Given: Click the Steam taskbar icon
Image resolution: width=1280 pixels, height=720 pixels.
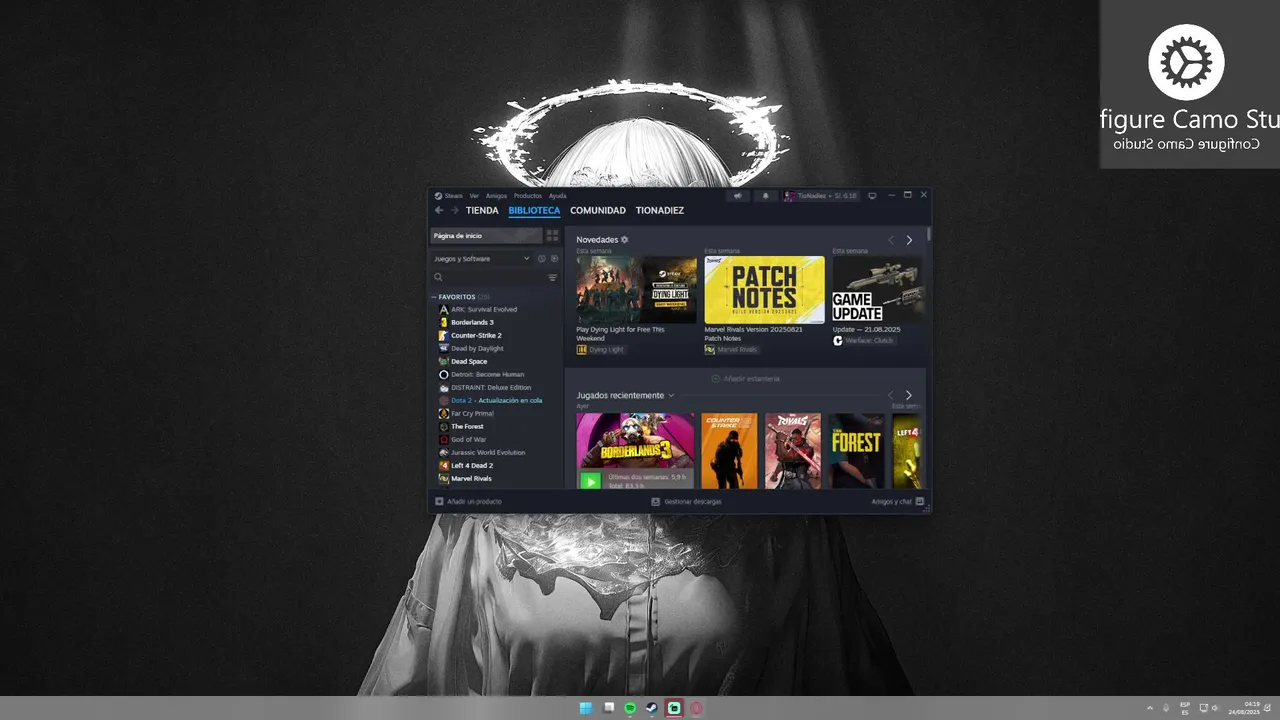Looking at the screenshot, I should tap(652, 708).
